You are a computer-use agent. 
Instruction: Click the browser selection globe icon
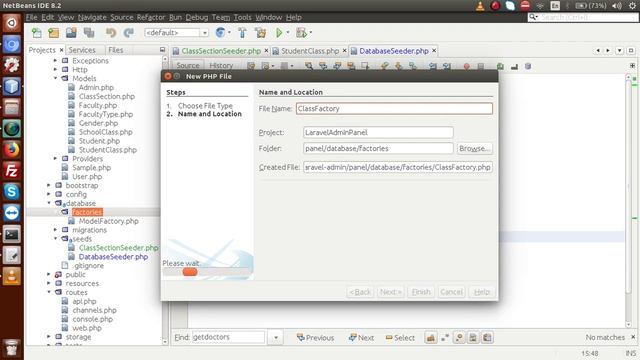point(220,33)
